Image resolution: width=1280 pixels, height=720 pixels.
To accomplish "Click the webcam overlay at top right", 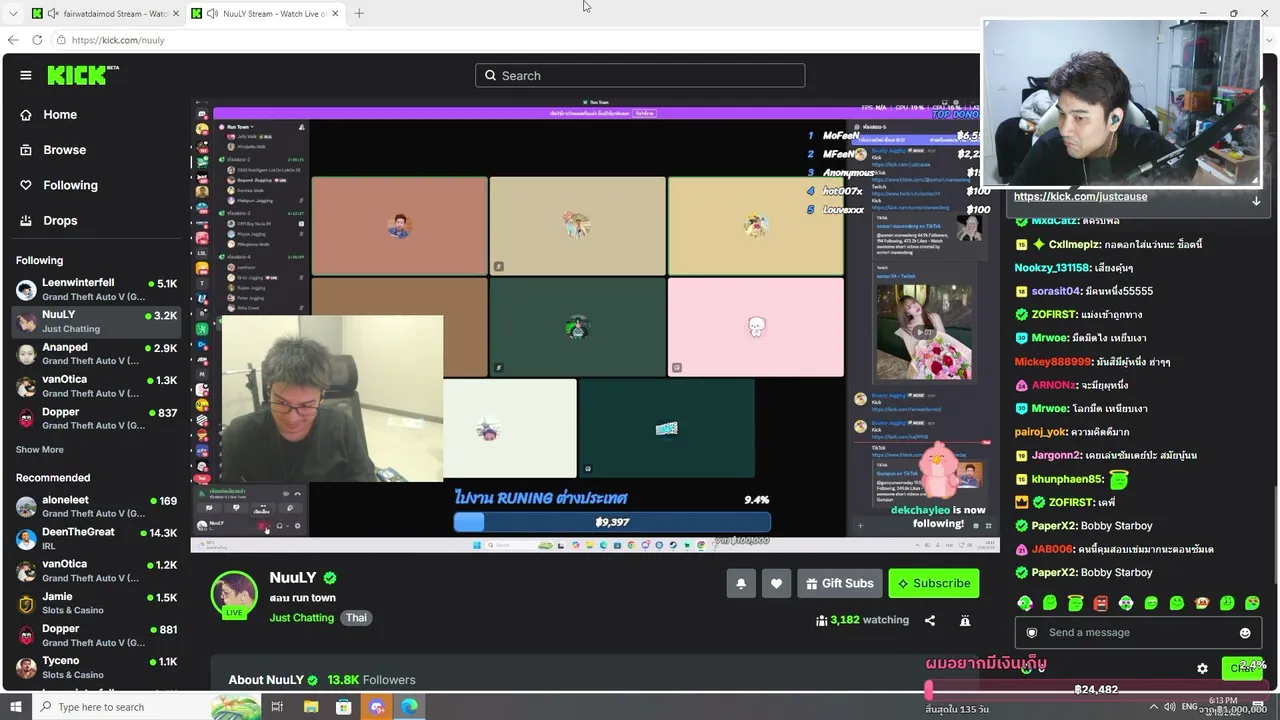I will 1121,103.
